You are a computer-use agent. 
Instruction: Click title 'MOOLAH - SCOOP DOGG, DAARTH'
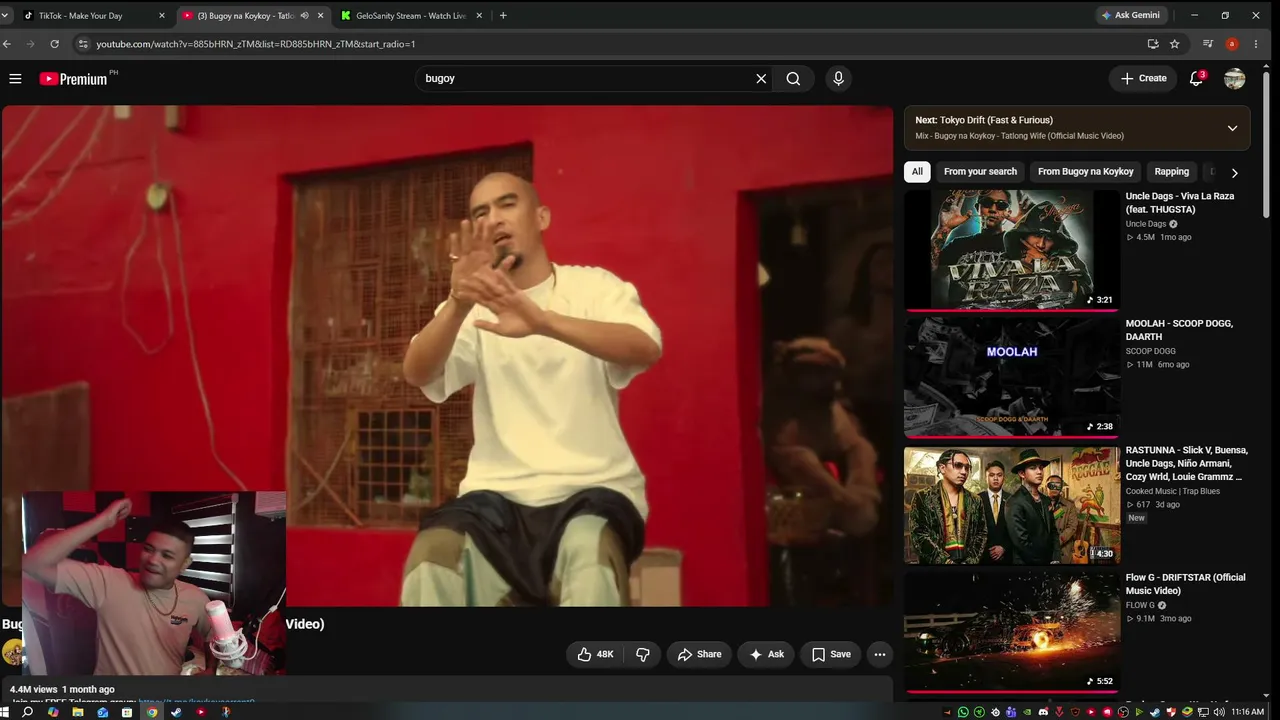tap(1179, 330)
